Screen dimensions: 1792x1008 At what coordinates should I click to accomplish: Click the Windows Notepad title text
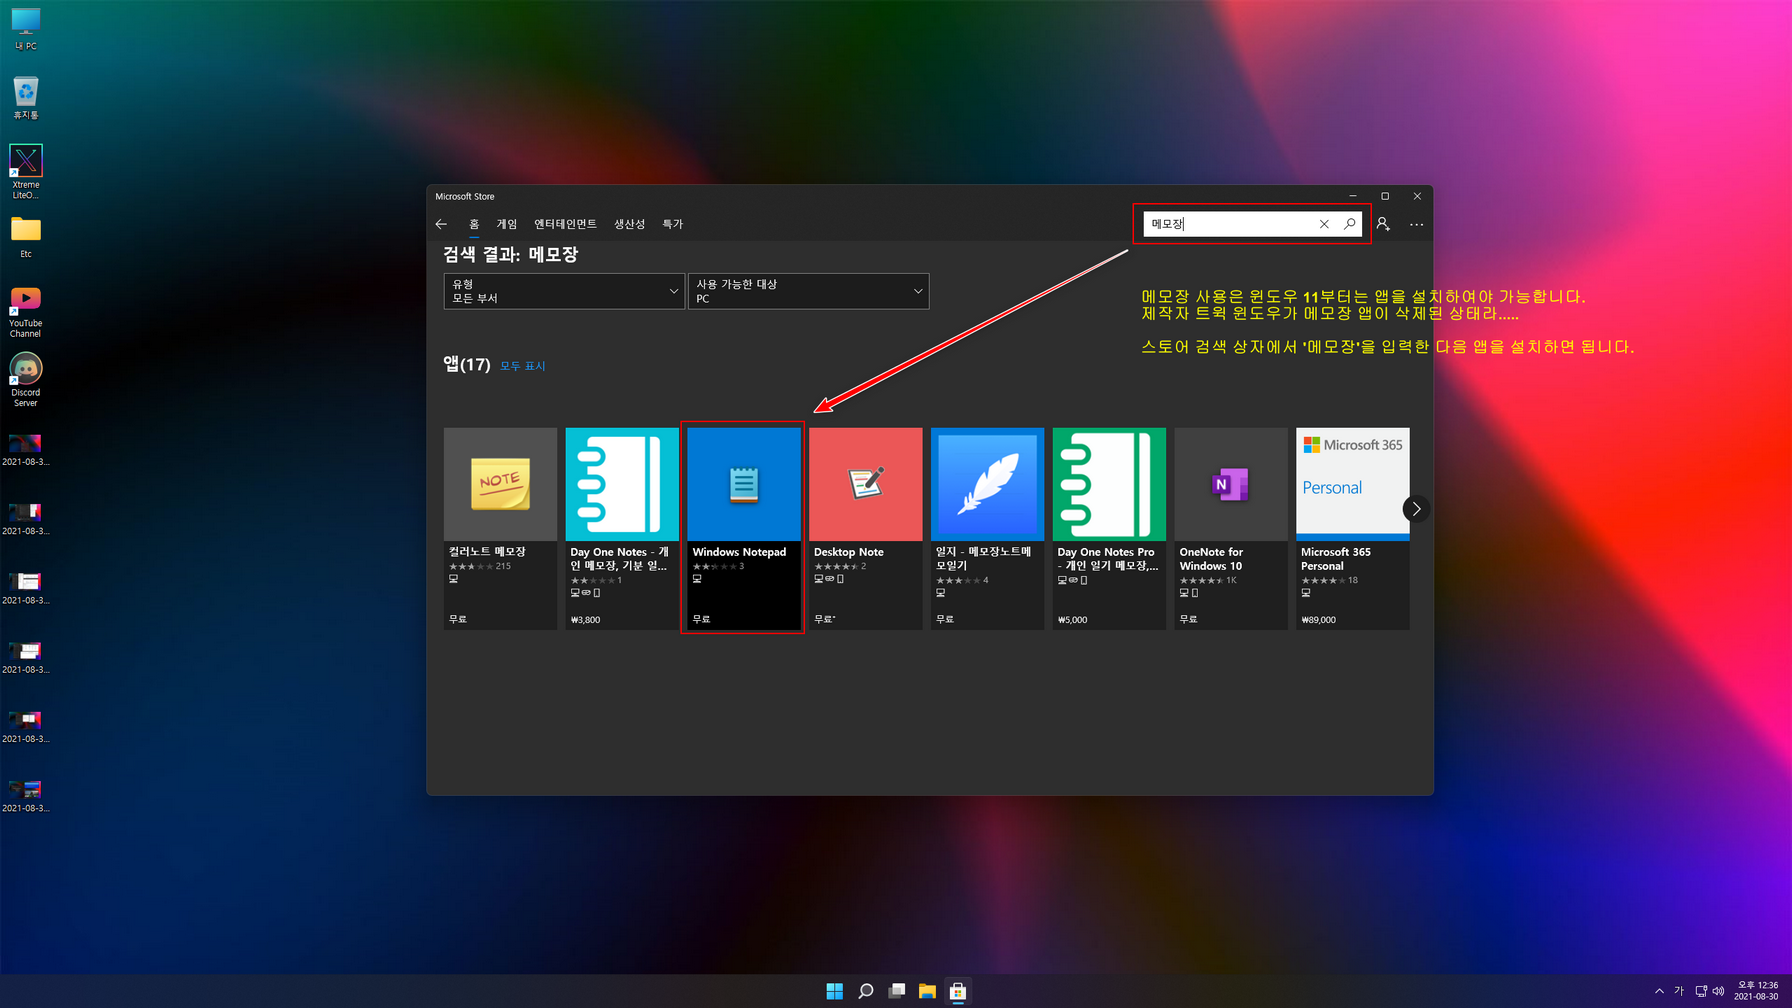pos(739,552)
